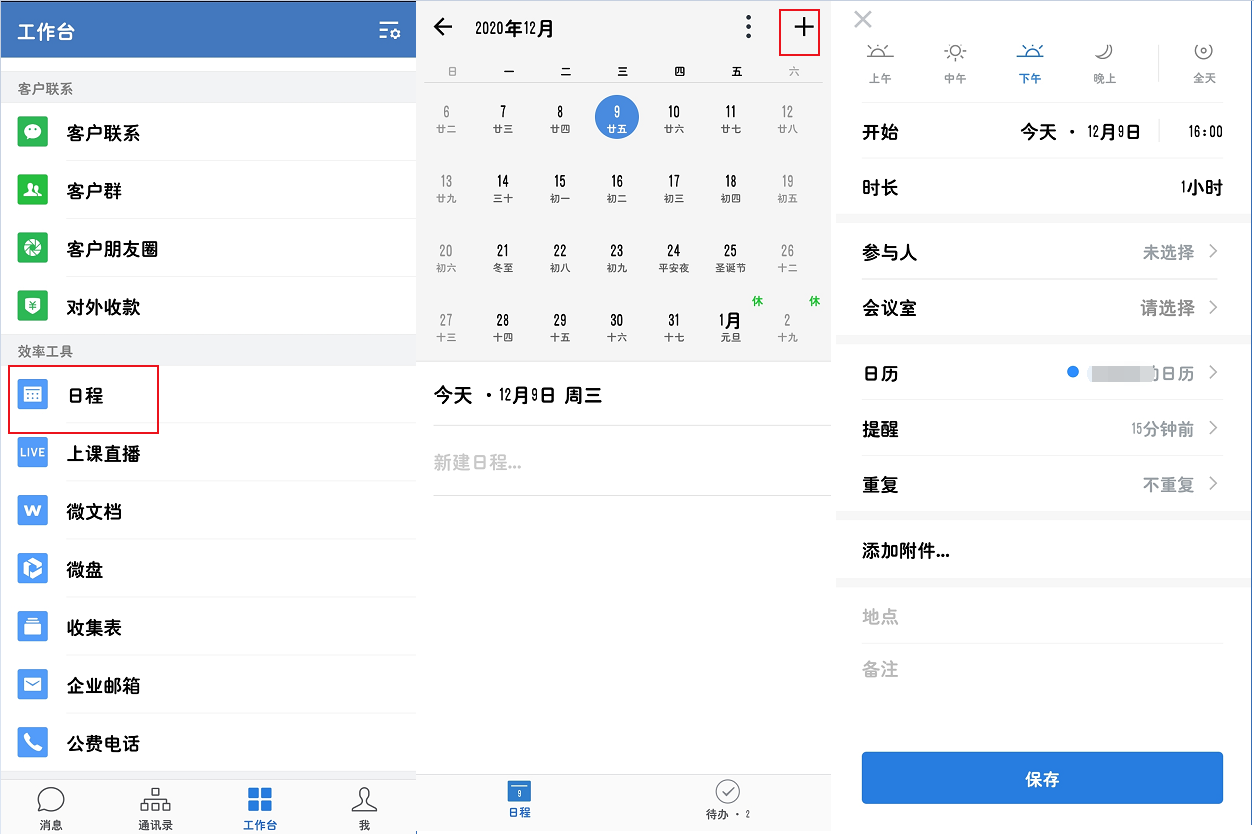Select December 16 on the calendar
The width and height of the screenshot is (1254, 834).
[x=617, y=188]
